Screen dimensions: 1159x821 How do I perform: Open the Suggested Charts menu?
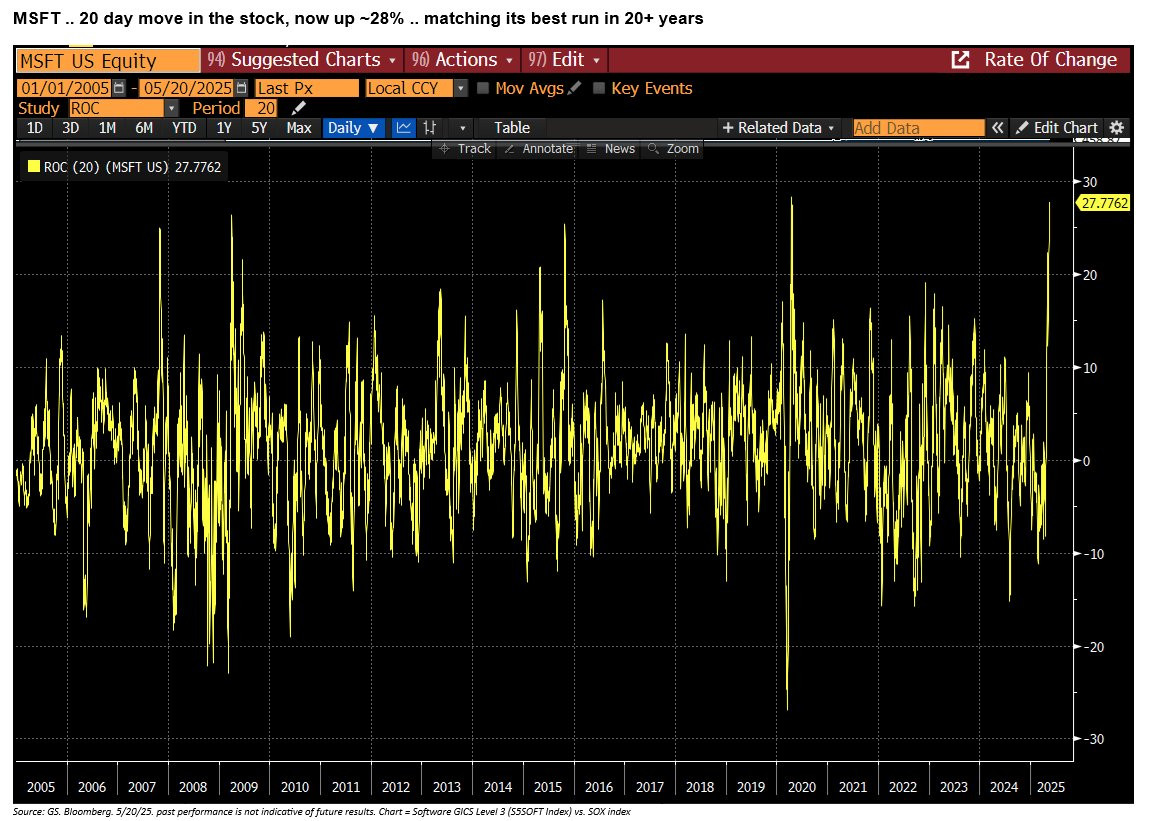pos(302,60)
